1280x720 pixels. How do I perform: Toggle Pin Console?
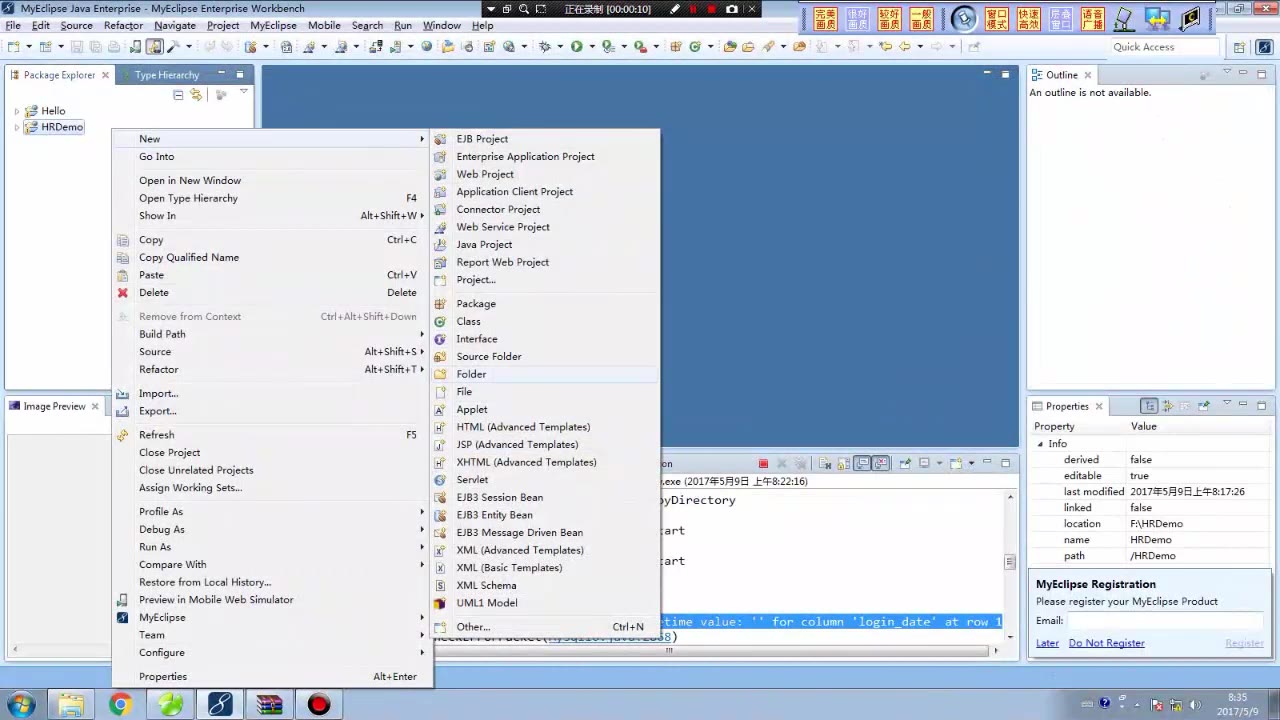point(905,463)
